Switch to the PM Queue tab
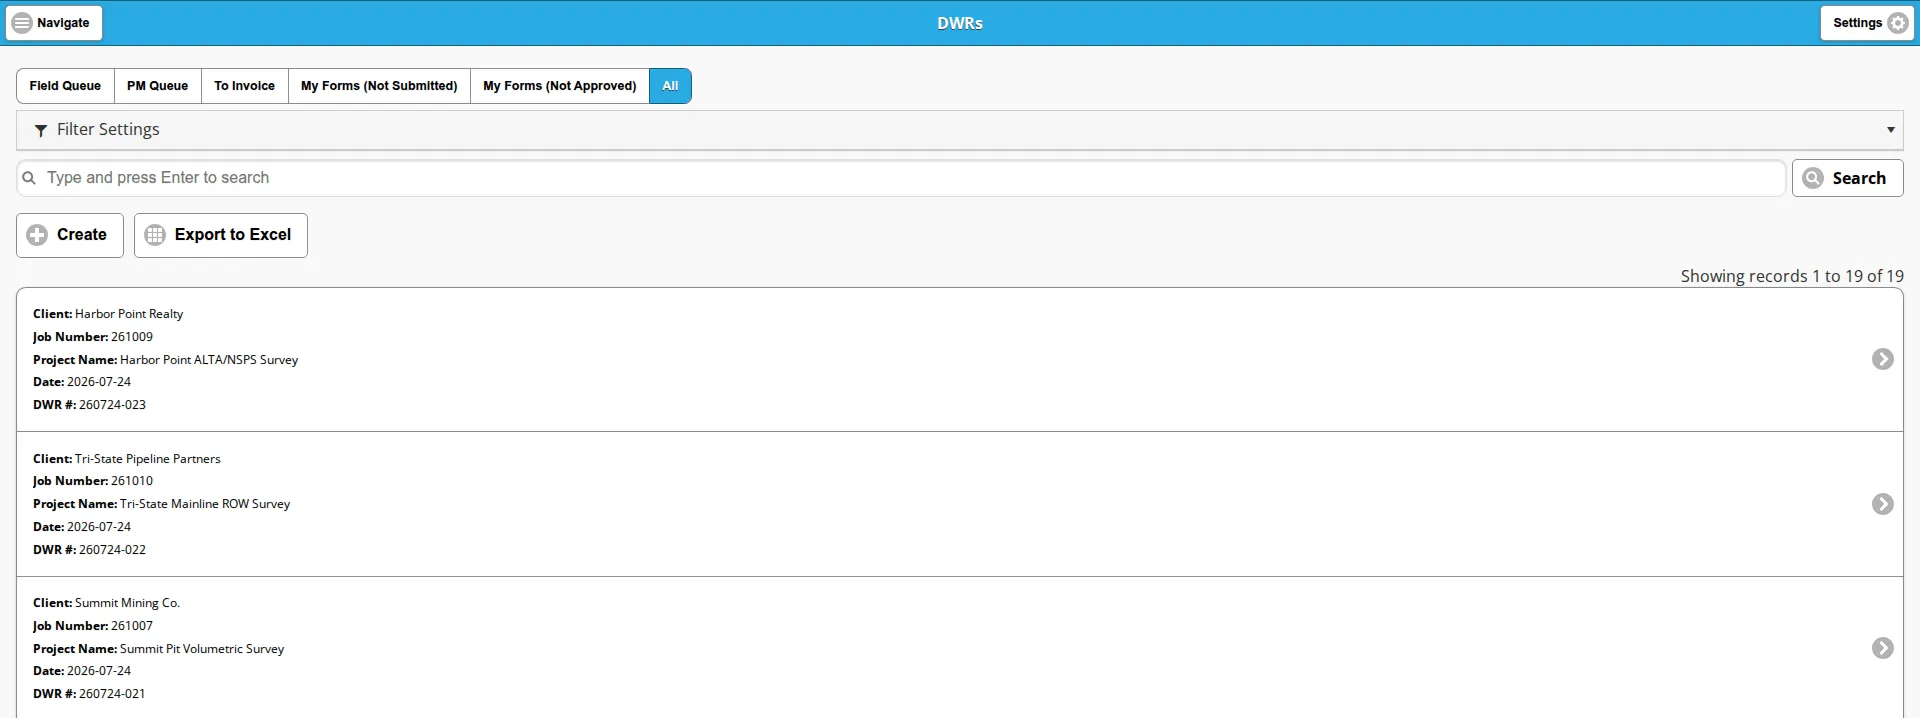This screenshot has width=1920, height=718. click(x=157, y=86)
